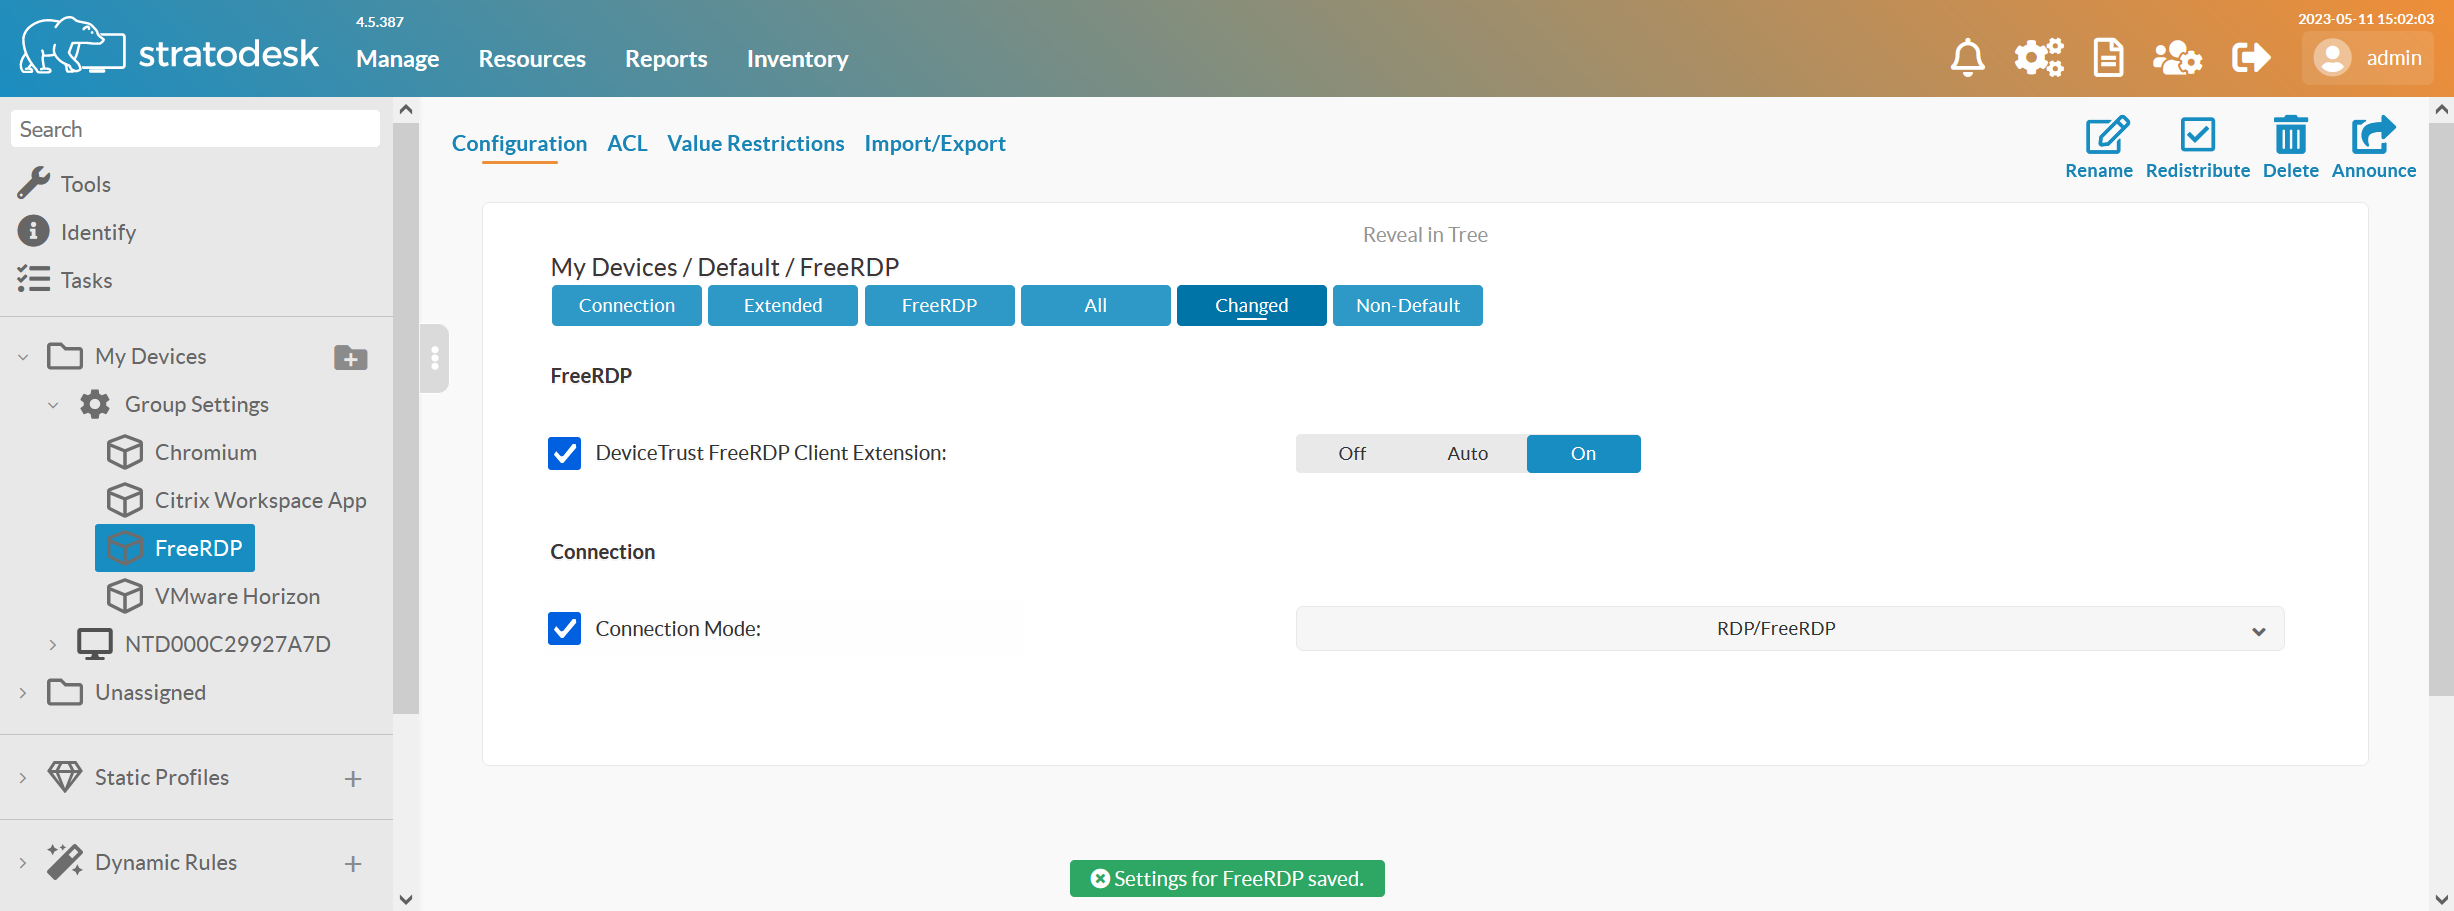Click the Delete trash icon

pos(2290,136)
